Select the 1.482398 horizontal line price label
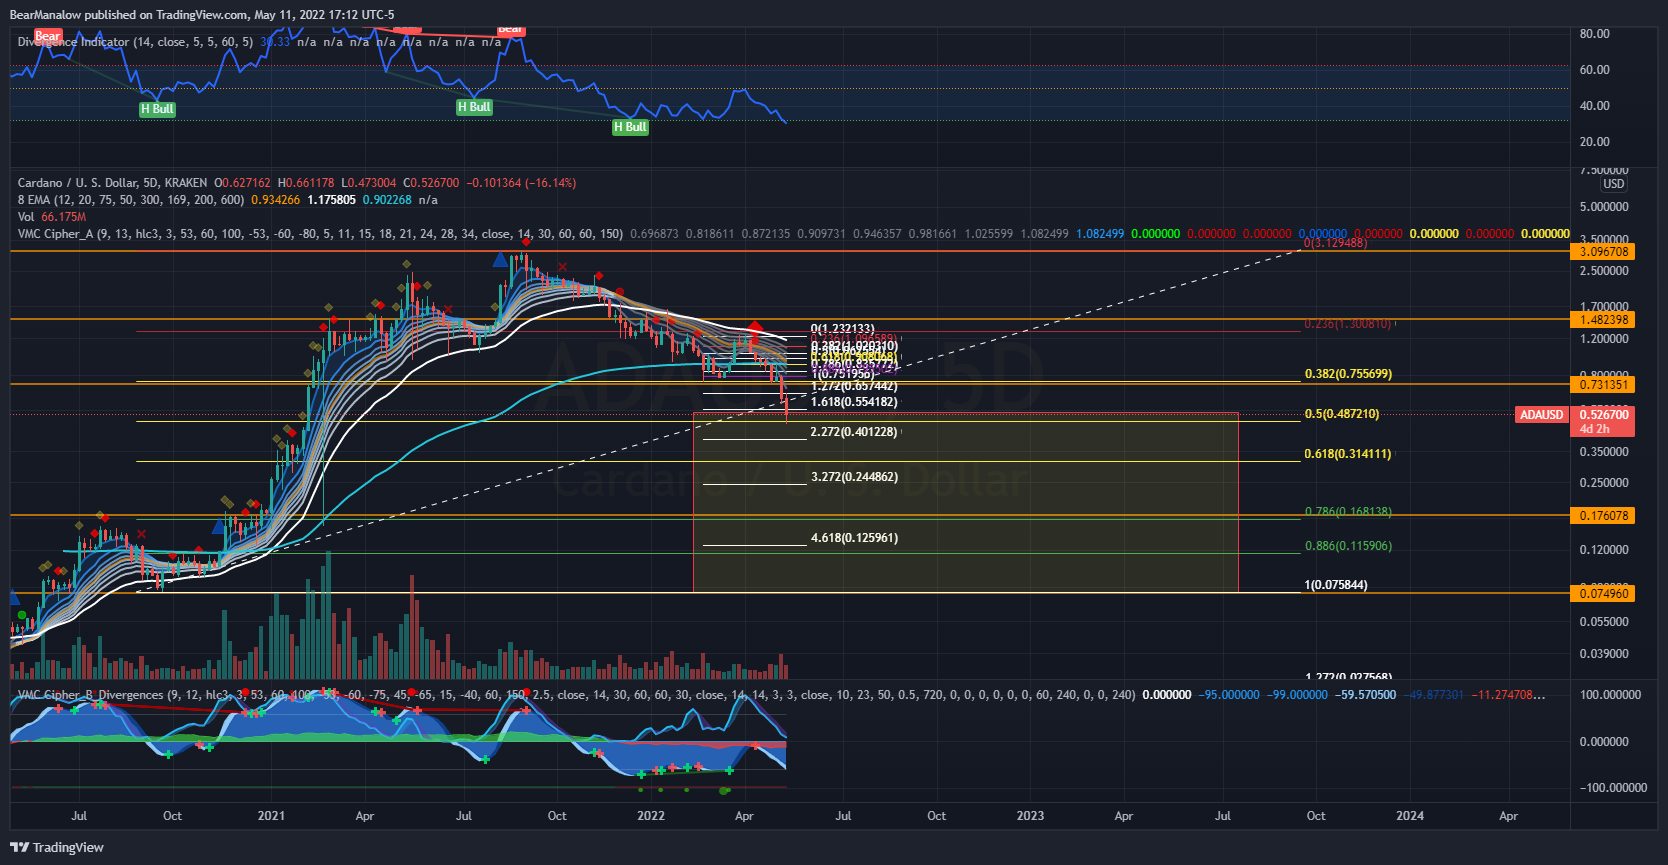Screen dimensions: 1668x865 pos(1604,320)
